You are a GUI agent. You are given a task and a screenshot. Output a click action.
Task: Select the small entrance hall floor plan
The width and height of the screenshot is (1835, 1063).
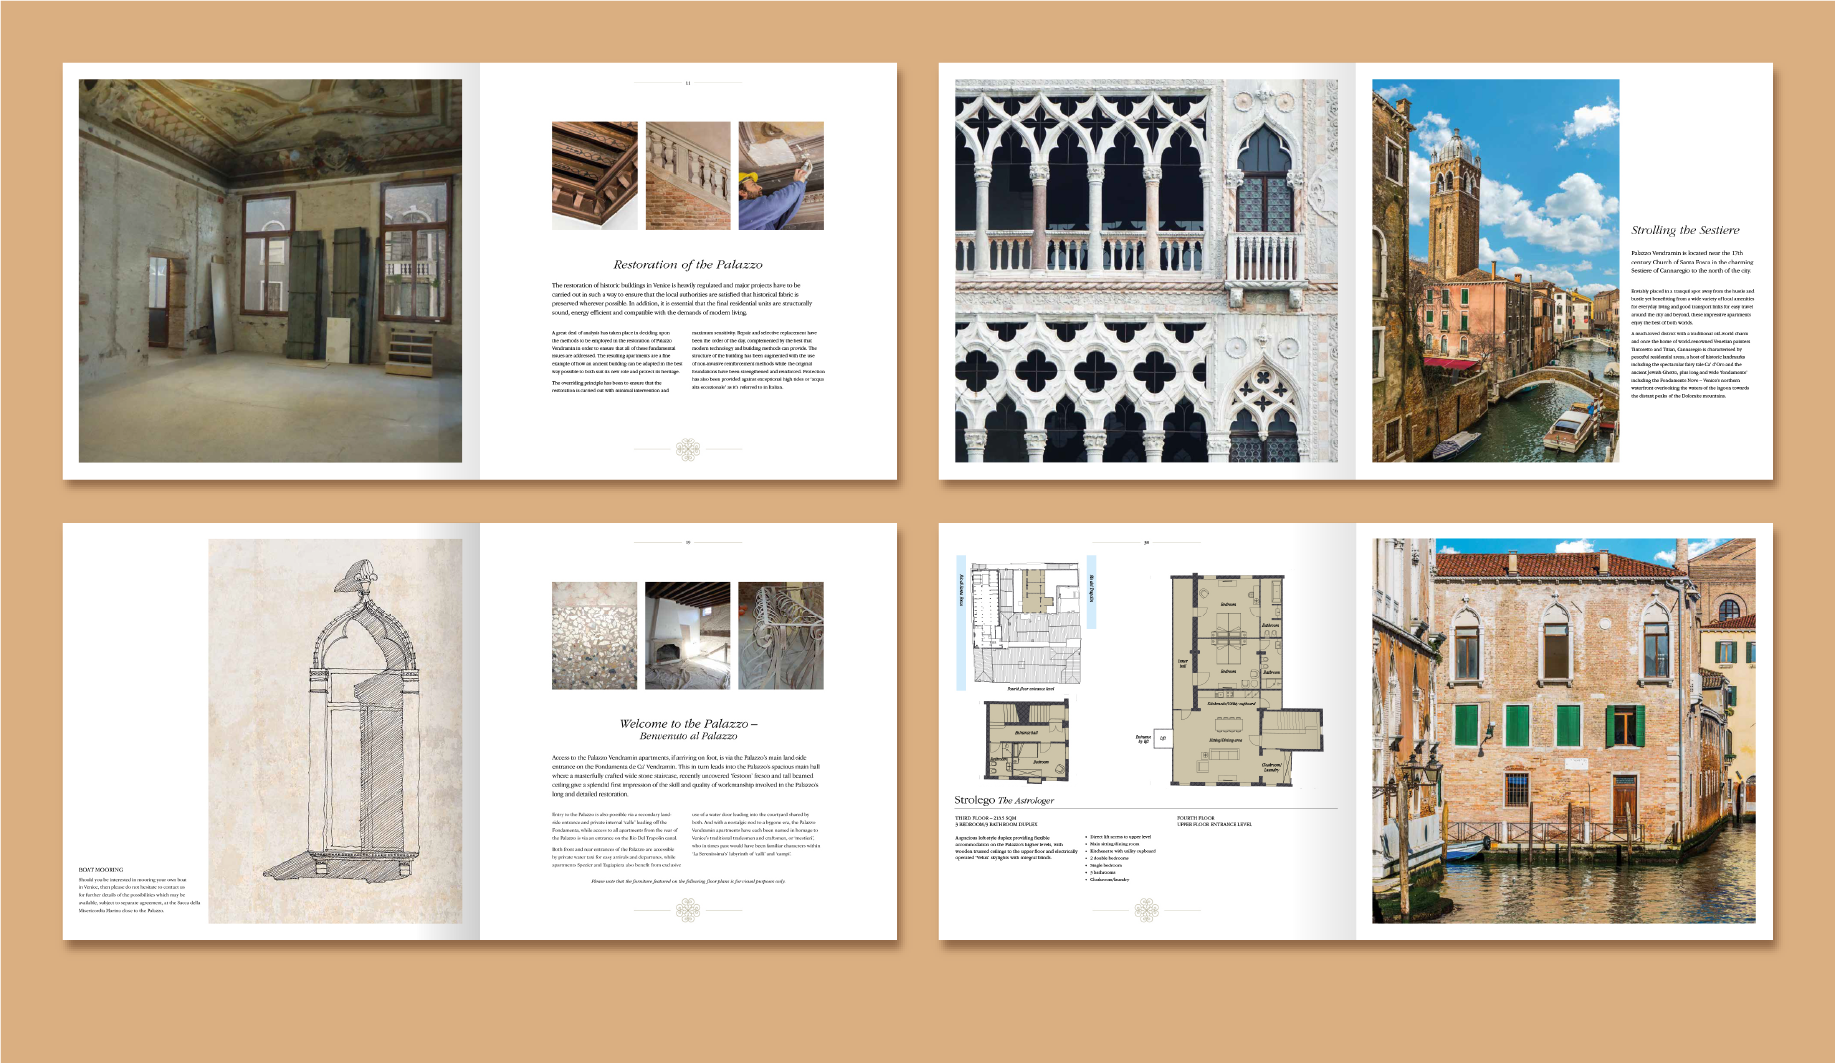(x=1027, y=741)
